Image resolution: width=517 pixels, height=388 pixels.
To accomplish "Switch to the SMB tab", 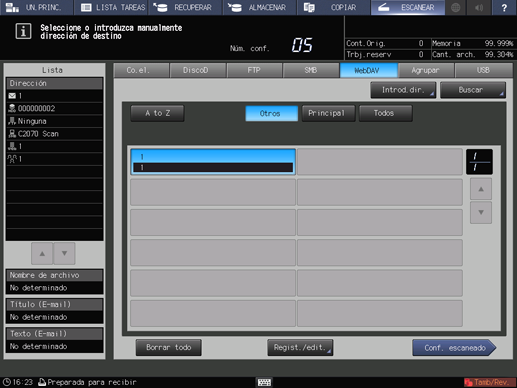I will (x=311, y=70).
